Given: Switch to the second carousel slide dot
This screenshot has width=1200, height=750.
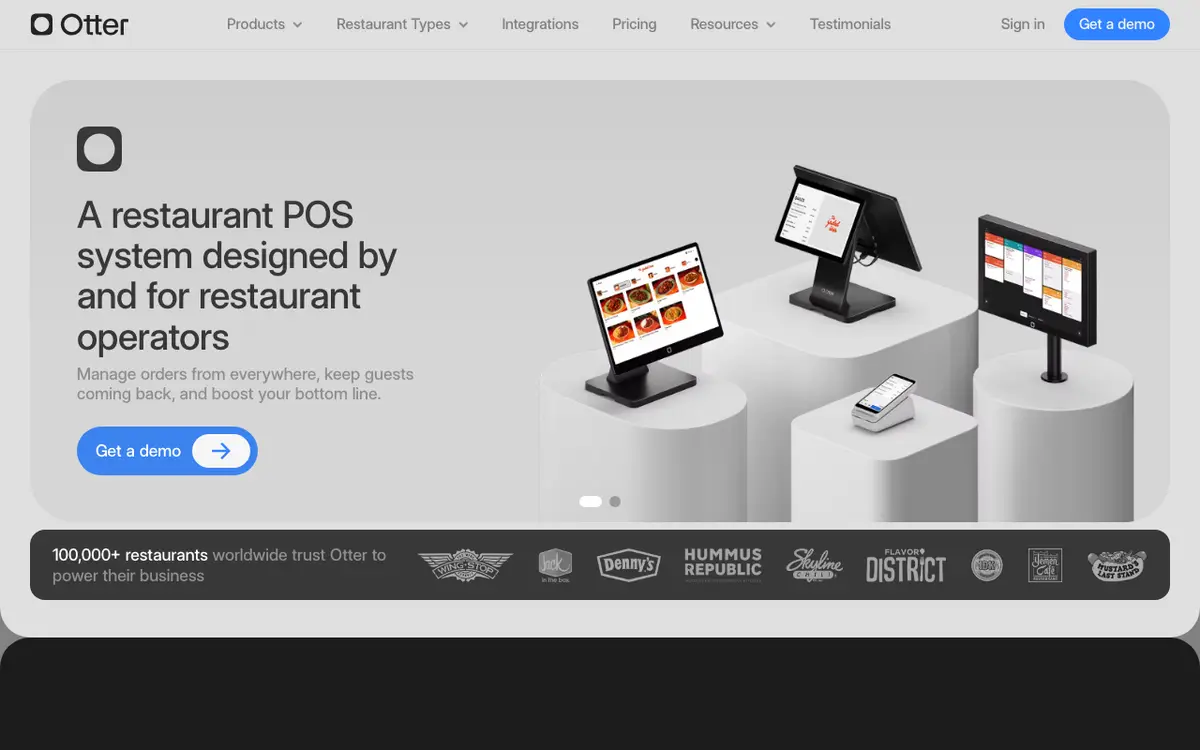Looking at the screenshot, I should click(x=615, y=502).
